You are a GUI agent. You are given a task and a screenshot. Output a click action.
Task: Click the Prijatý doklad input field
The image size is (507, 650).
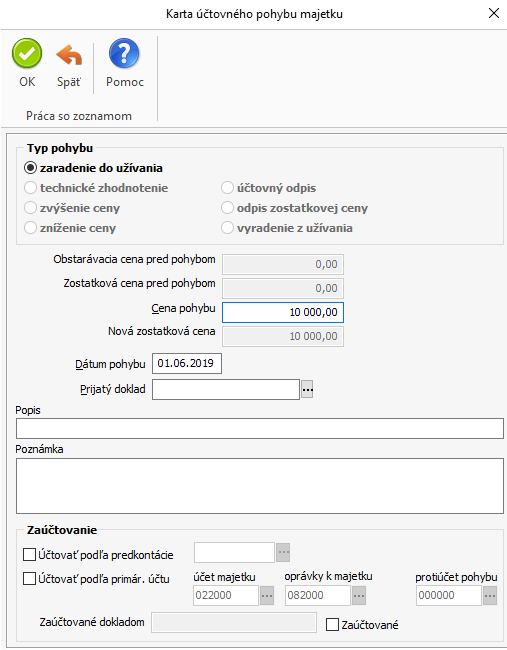tap(226, 390)
